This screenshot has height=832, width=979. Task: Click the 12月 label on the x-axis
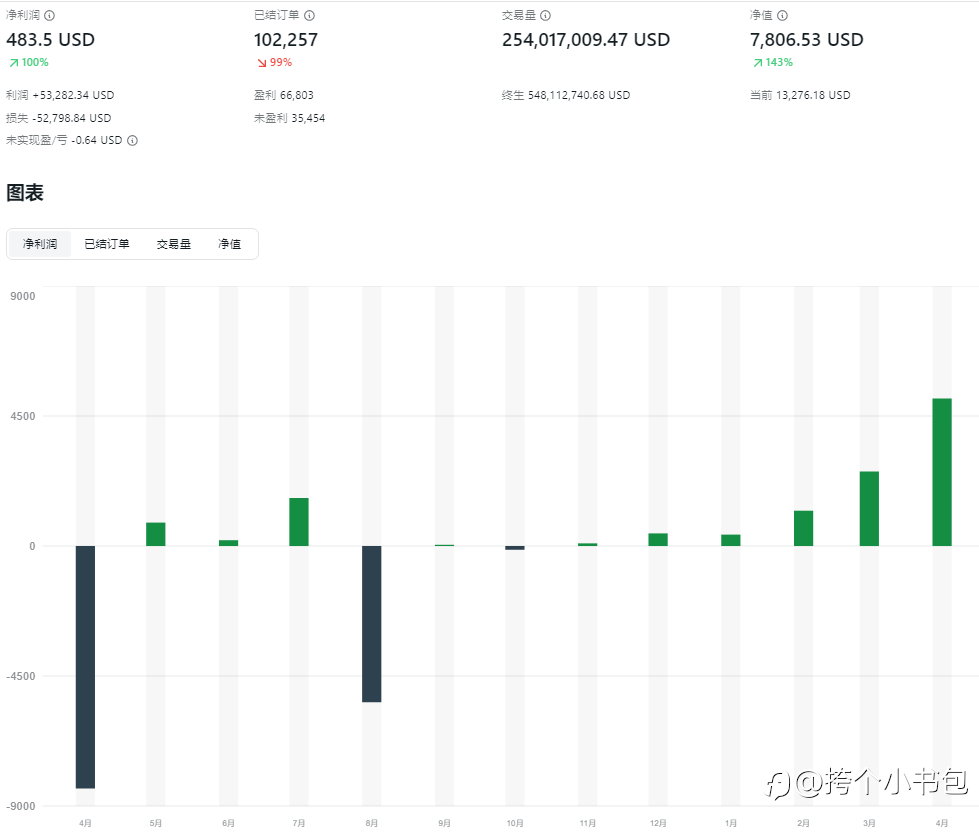[658, 823]
